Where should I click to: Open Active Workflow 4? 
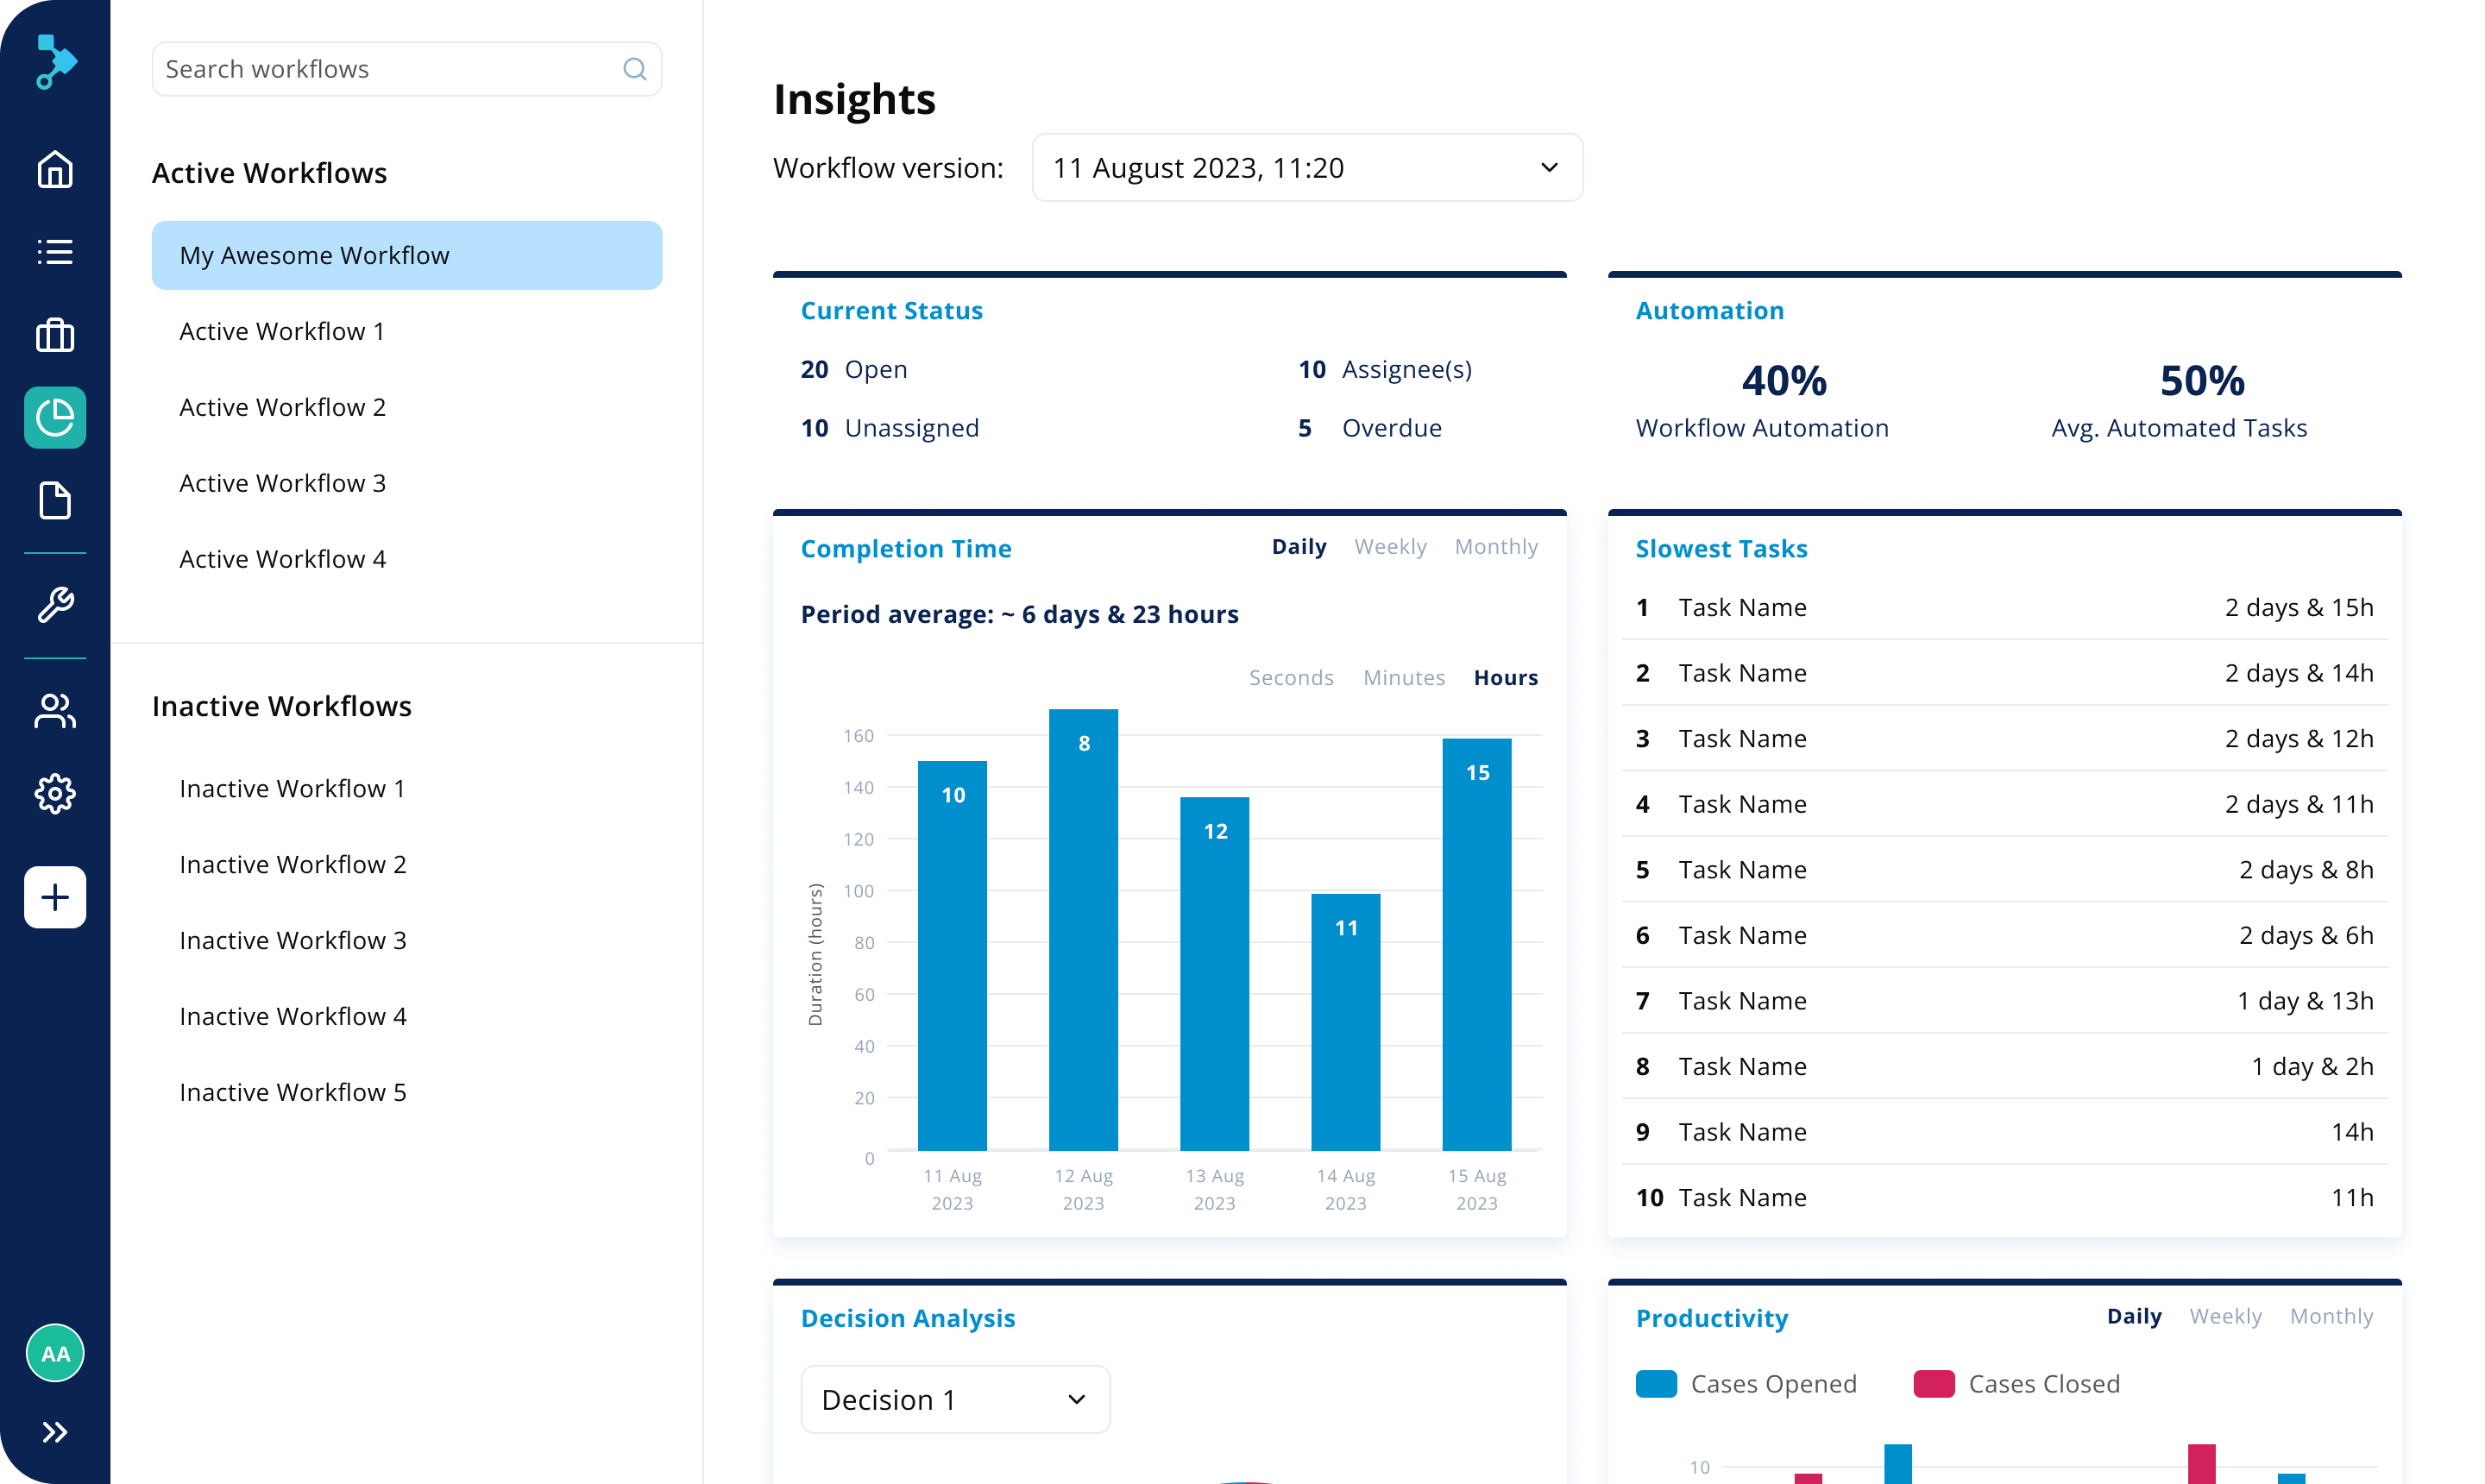(282, 559)
